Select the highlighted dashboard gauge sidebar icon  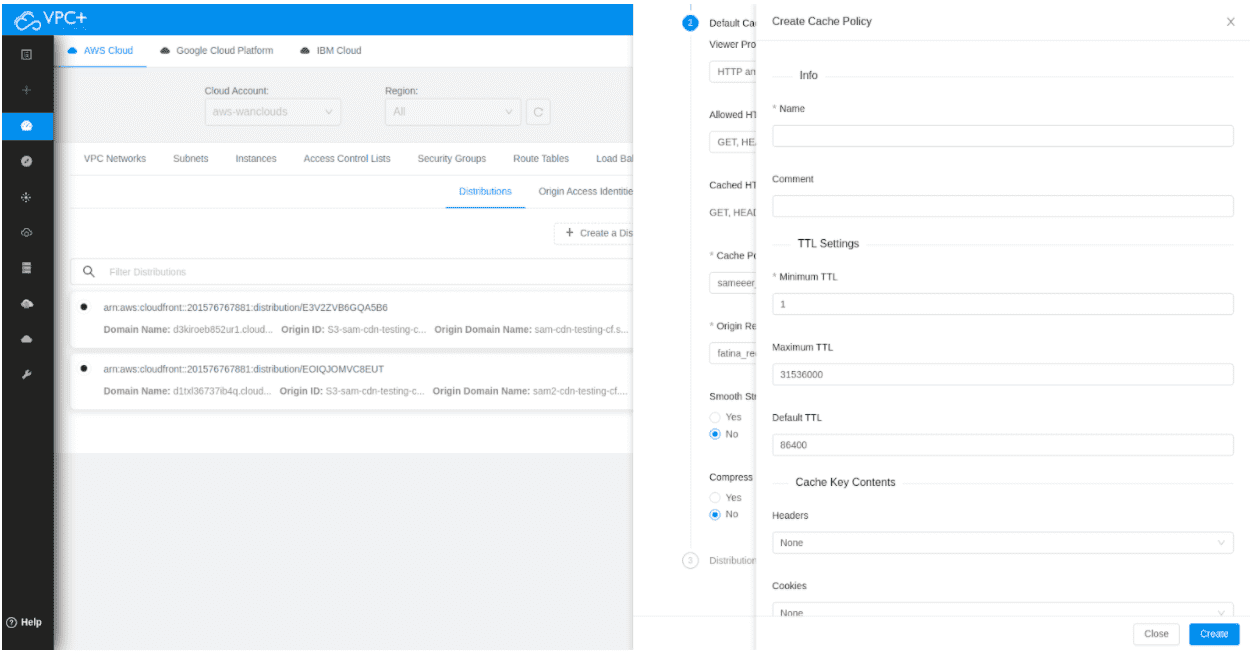pyautogui.click(x=27, y=126)
